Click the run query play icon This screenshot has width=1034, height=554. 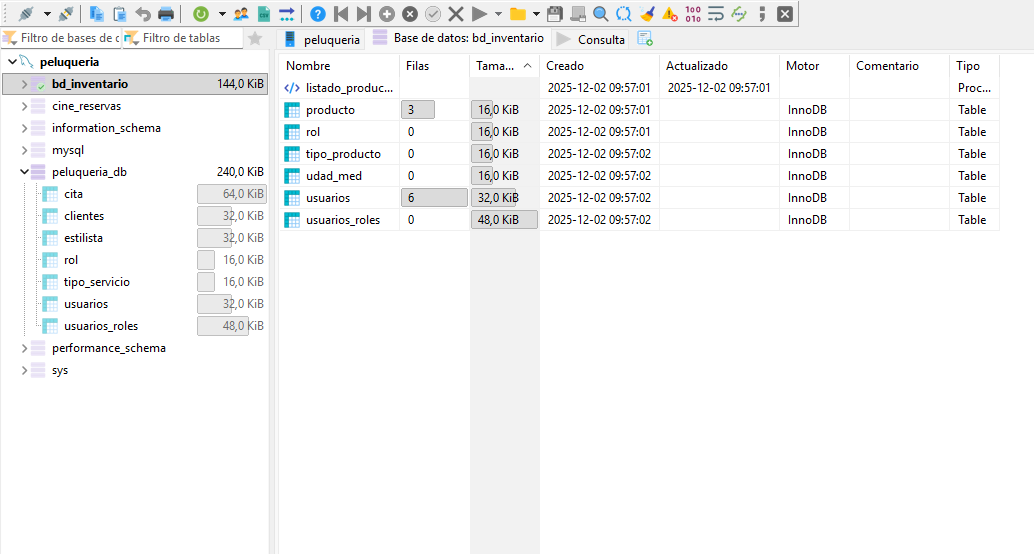(479, 14)
